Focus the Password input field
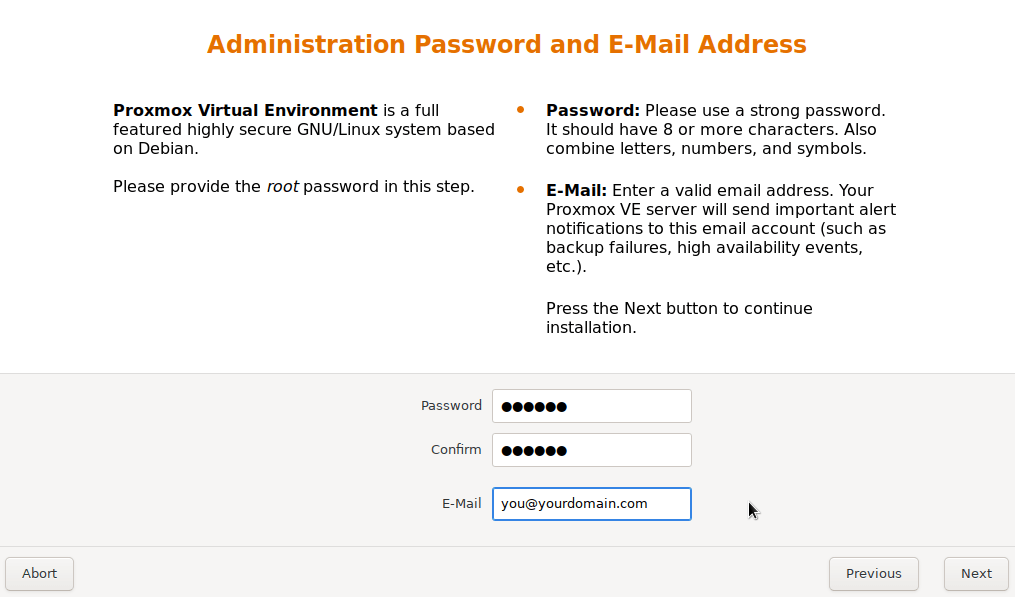This screenshot has width=1015, height=597. [592, 406]
